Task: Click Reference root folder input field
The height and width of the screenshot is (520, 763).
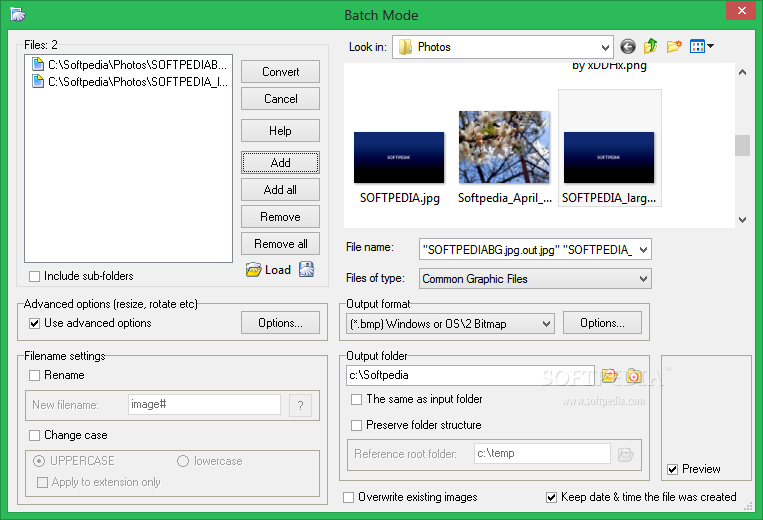Action: click(542, 453)
